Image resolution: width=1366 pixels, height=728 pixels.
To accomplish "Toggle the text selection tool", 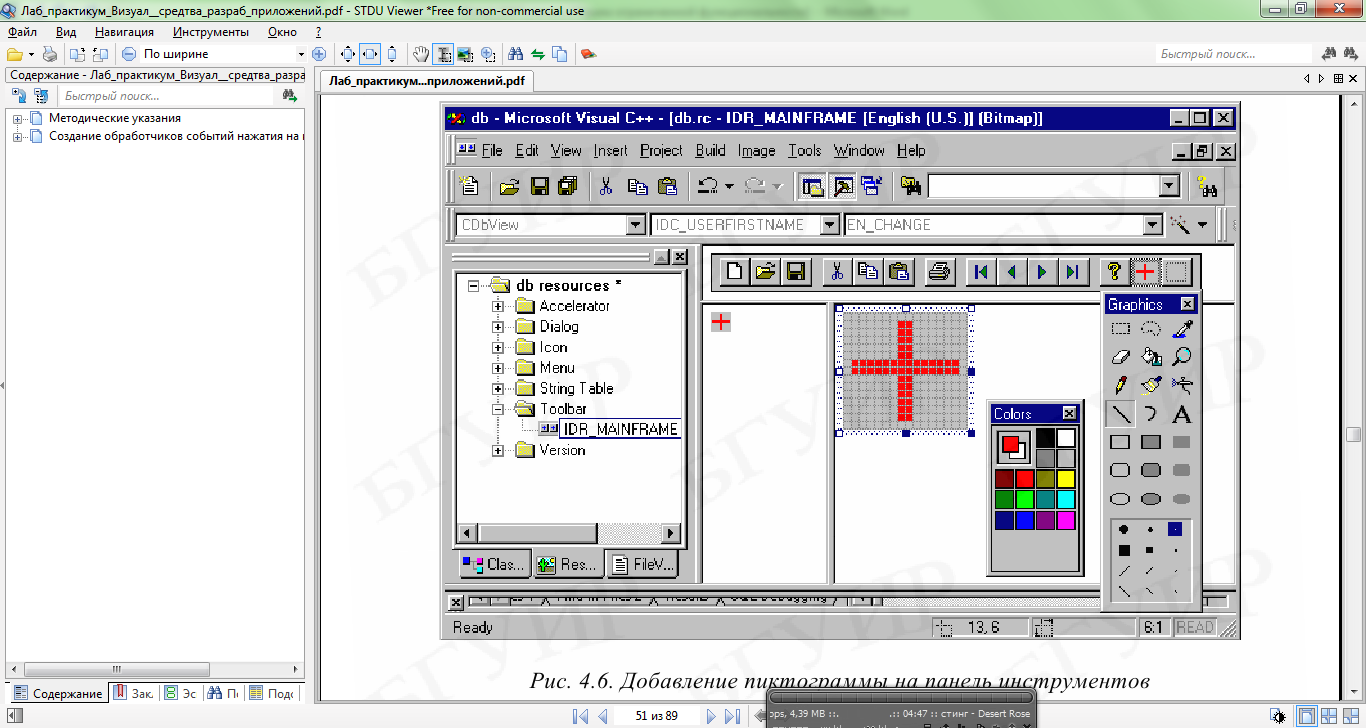I will tap(443, 54).
